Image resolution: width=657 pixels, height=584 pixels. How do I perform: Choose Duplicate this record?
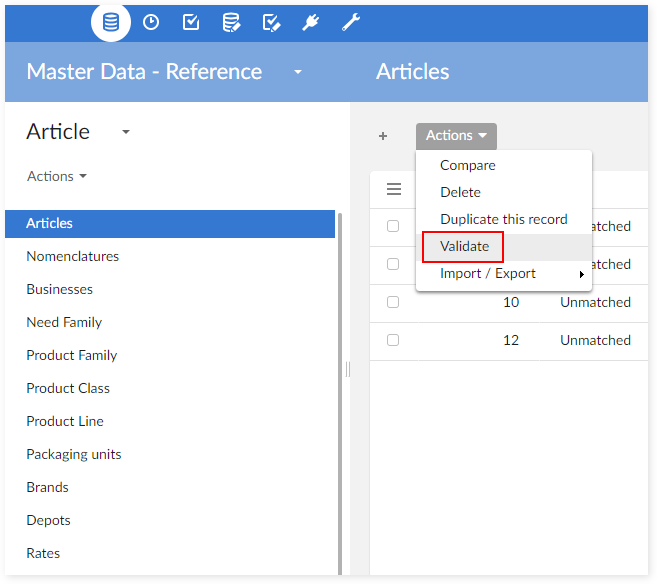coord(504,220)
